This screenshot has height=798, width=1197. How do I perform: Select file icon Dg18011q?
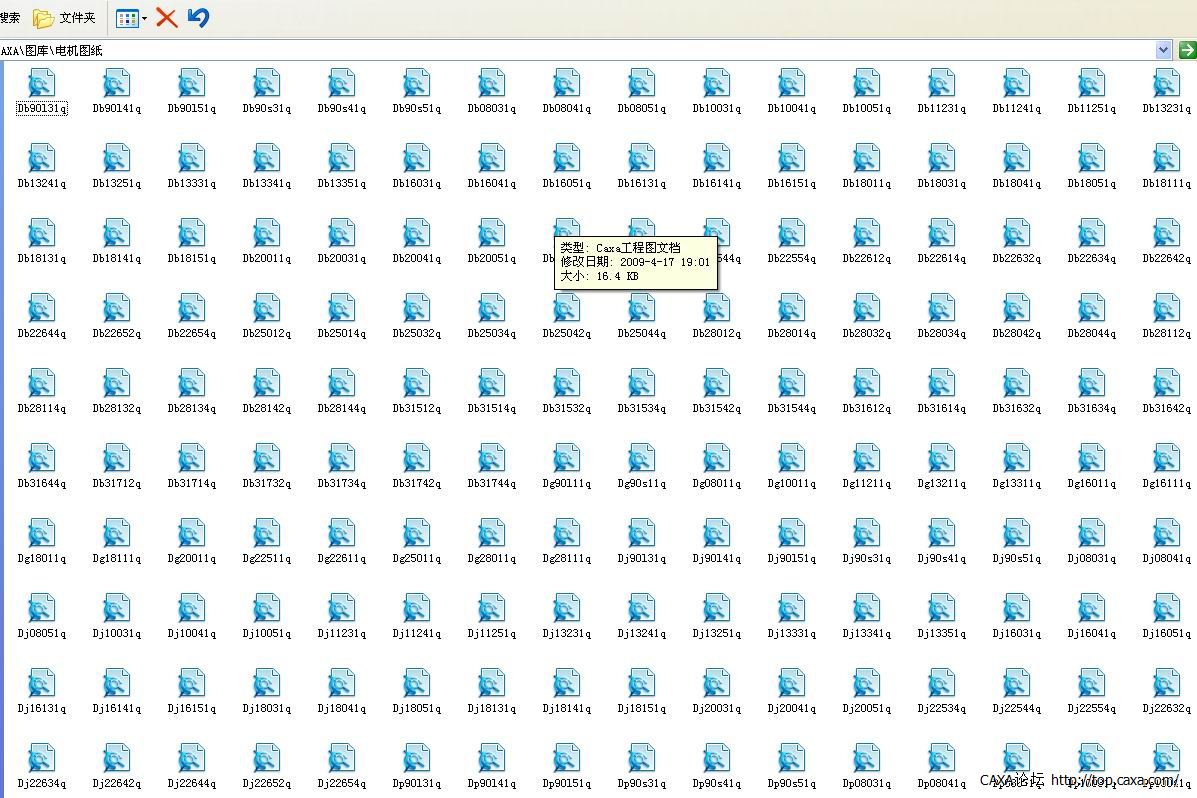pos(41,532)
